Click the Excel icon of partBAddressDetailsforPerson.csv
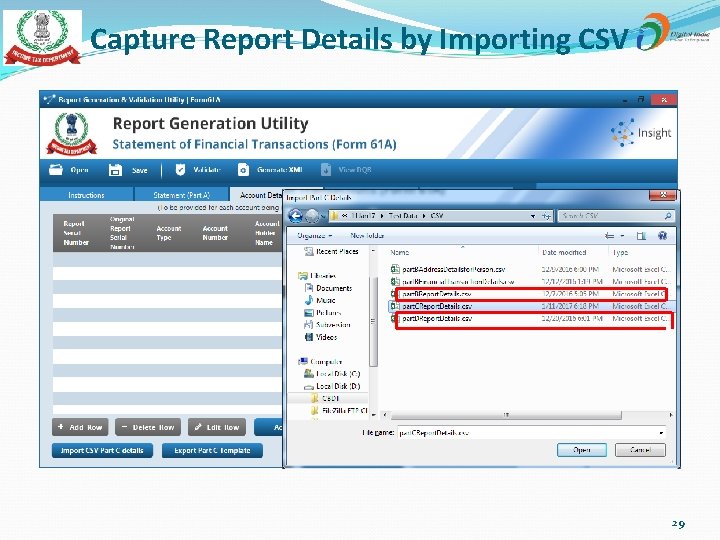 pos(395,269)
